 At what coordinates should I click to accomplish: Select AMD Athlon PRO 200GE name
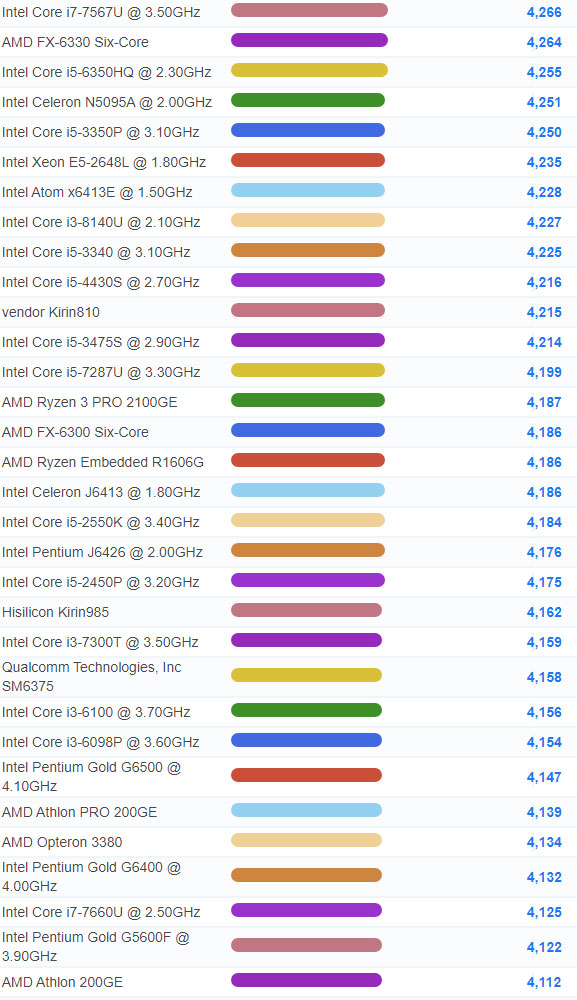(79, 812)
